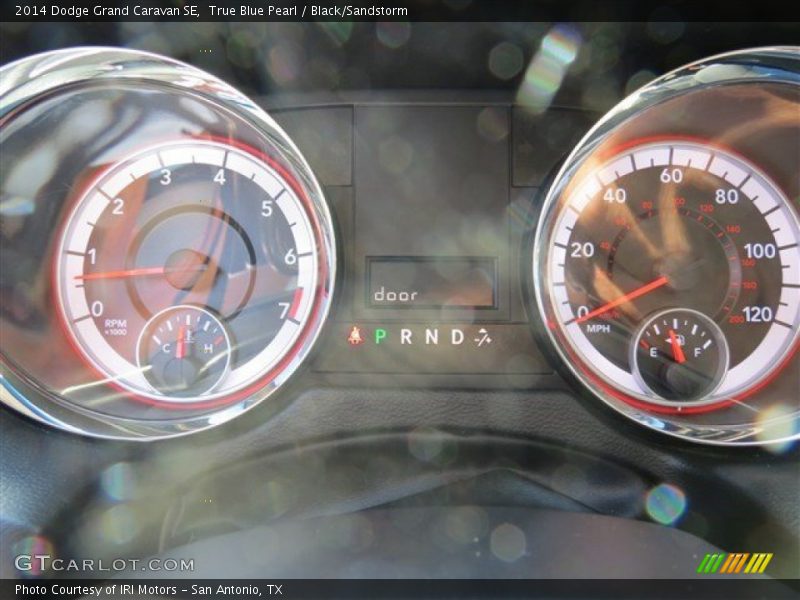Screen dimensions: 800x600
Task: Click the green P park gear indicator
Action: pyautogui.click(x=381, y=337)
